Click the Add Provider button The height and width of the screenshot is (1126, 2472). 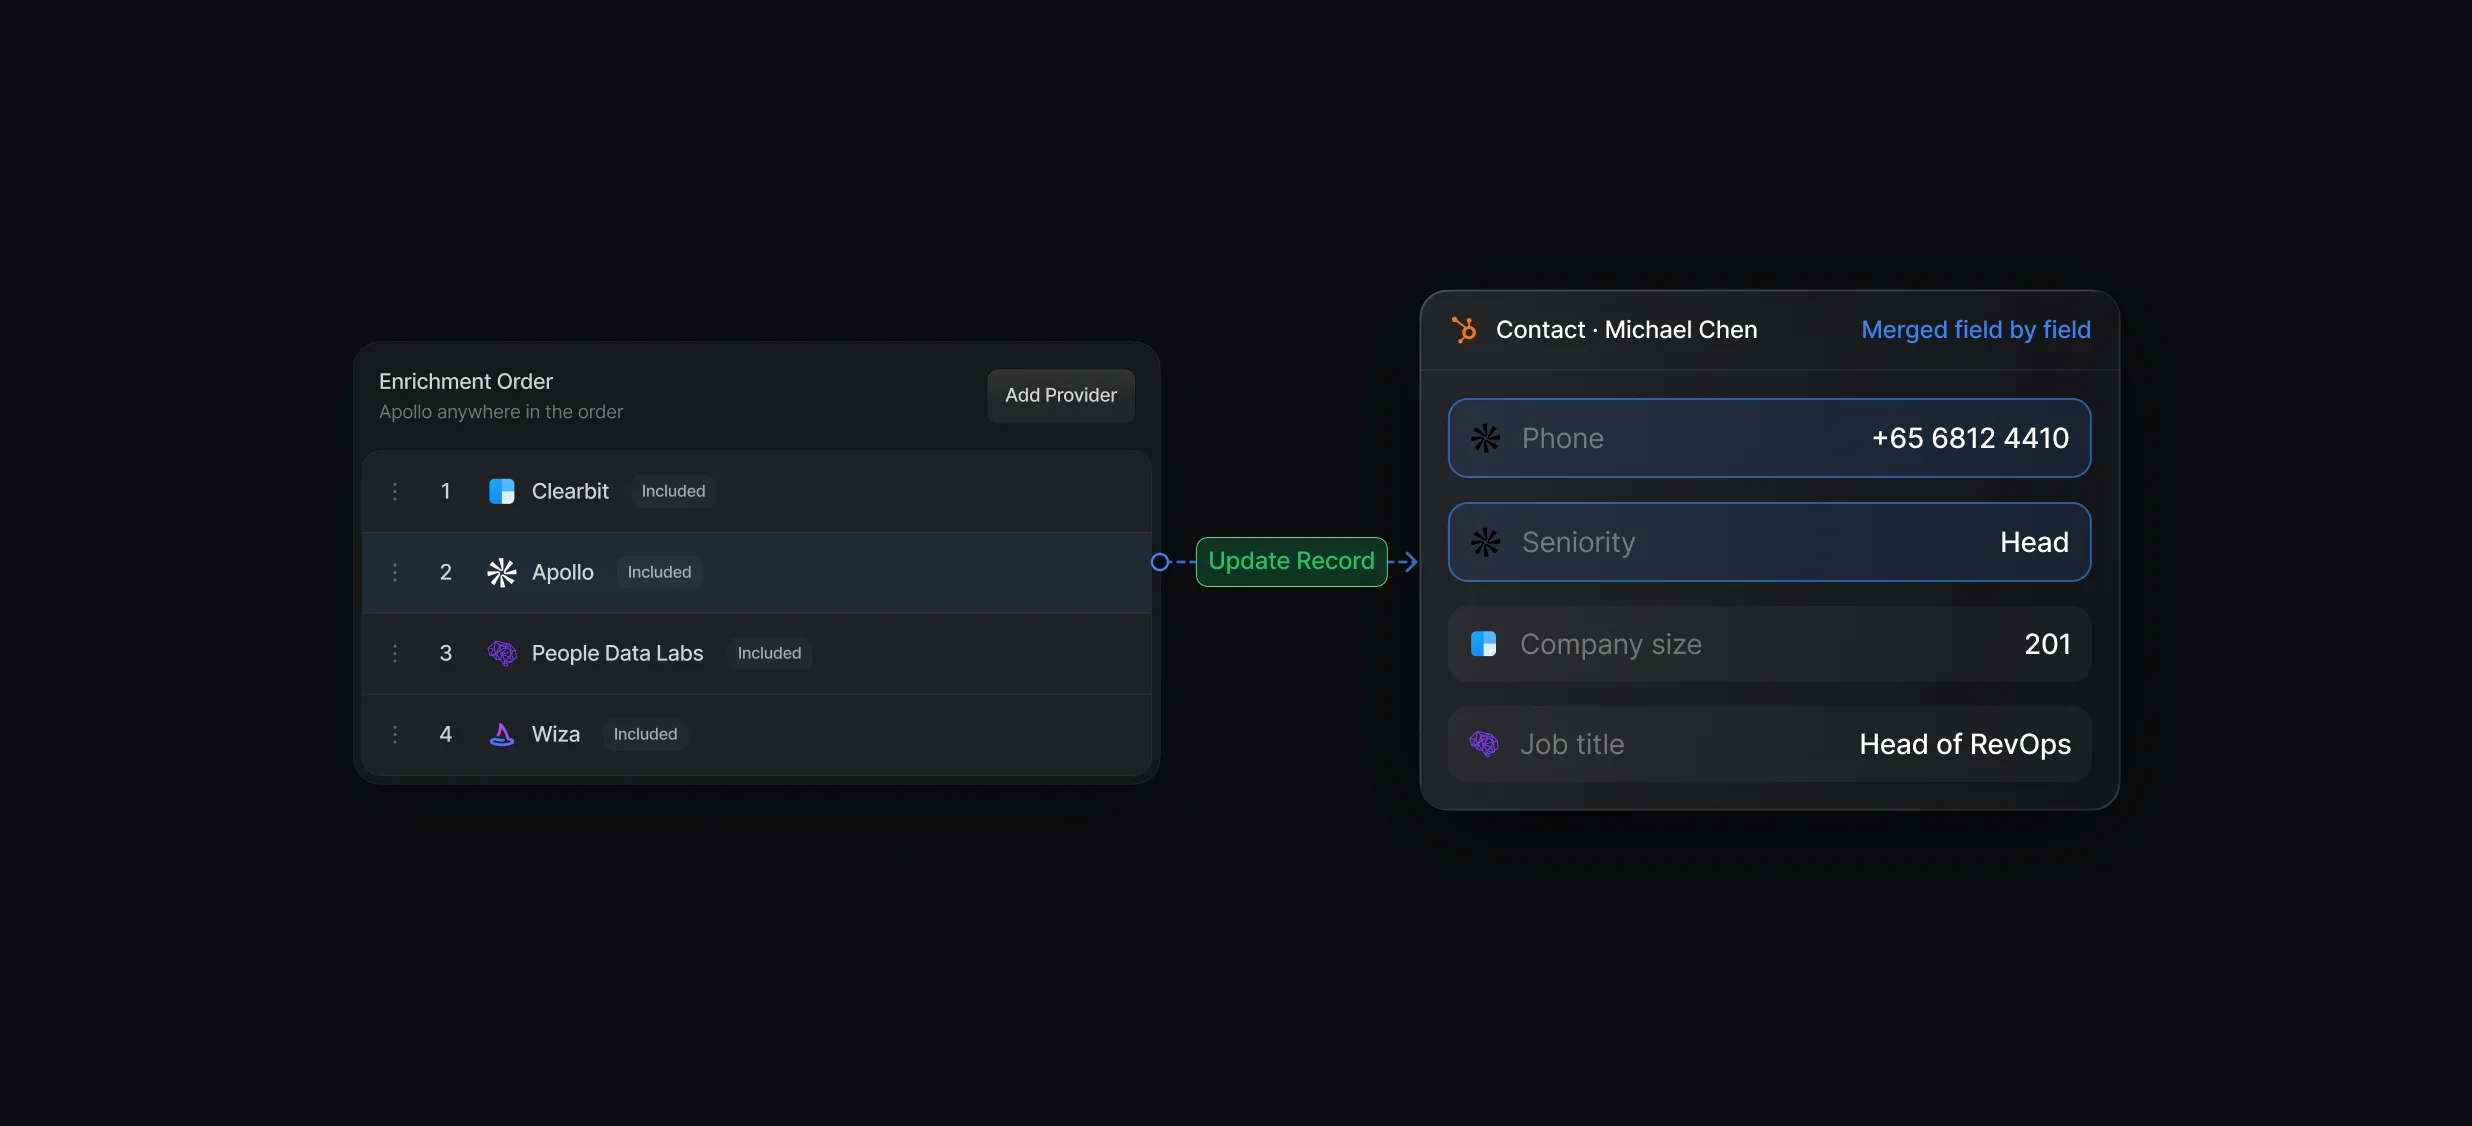(1061, 396)
